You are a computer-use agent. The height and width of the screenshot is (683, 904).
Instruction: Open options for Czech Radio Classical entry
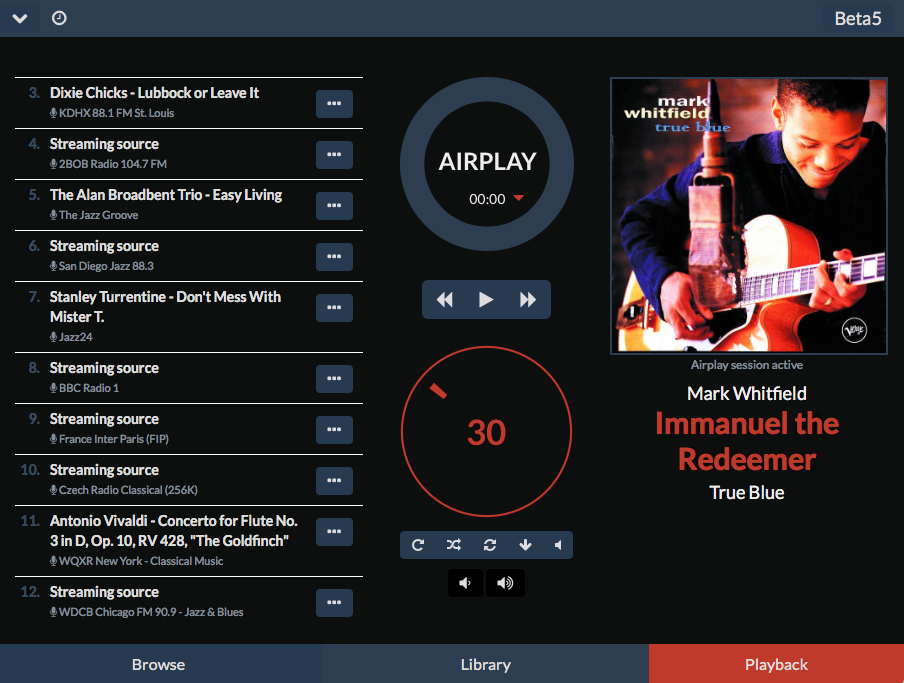(334, 481)
